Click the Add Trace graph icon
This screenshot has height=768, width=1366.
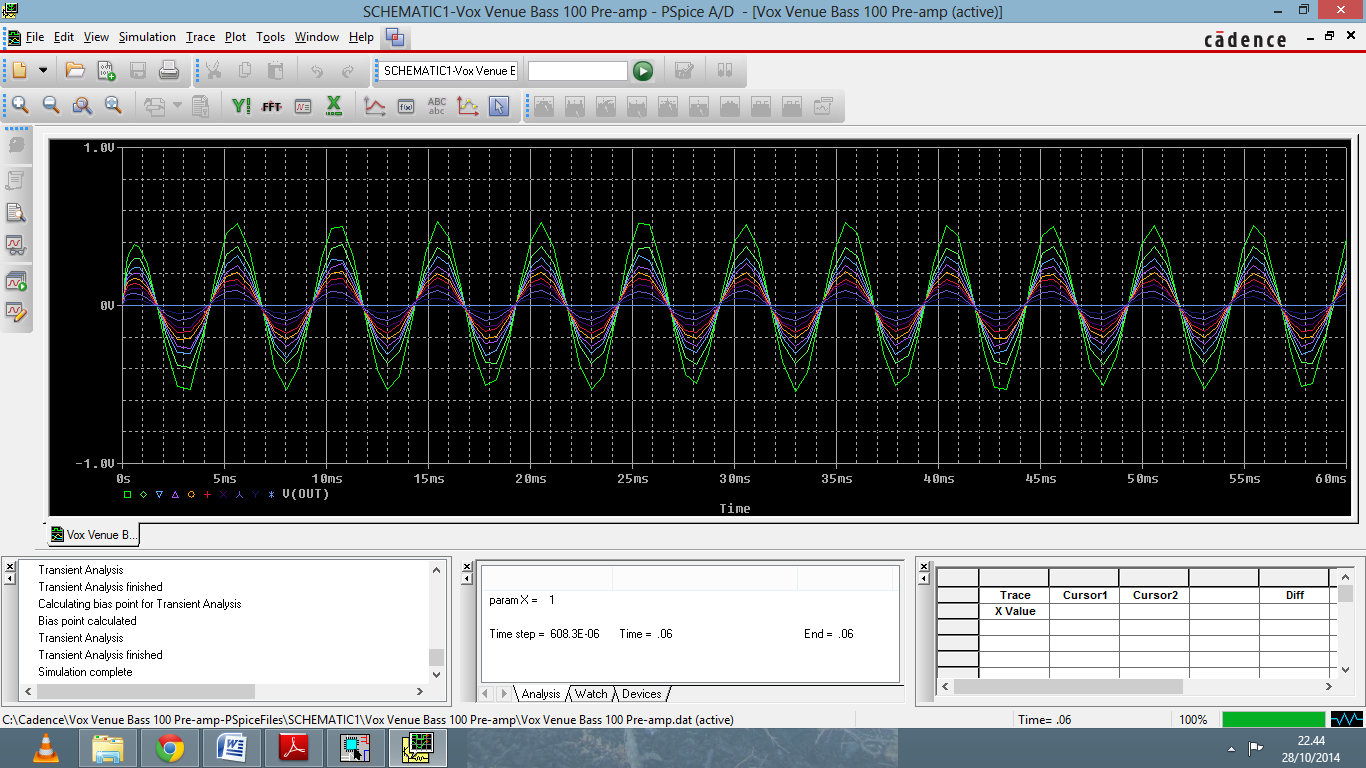(x=375, y=106)
